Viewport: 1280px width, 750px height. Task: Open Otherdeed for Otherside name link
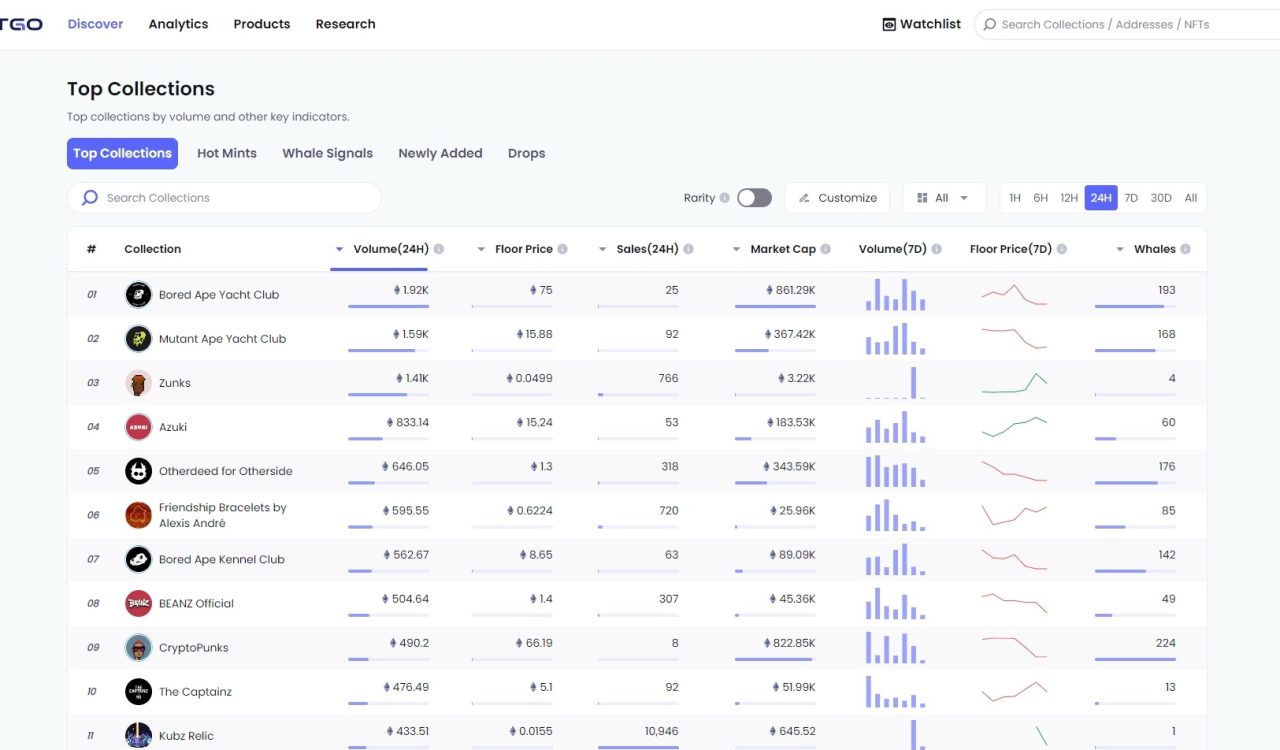[x=226, y=471]
